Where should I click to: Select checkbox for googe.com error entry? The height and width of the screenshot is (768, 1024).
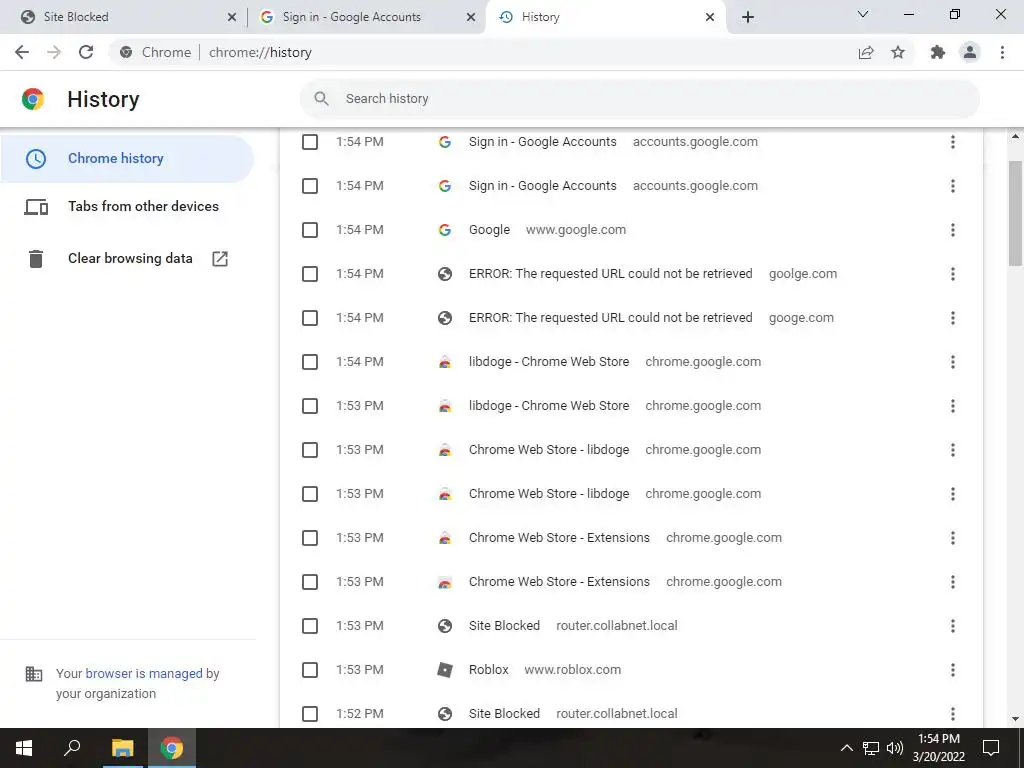(310, 318)
